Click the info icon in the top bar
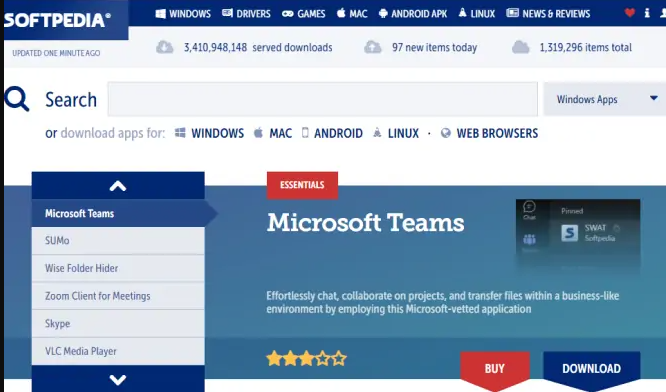The image size is (666, 392). [647, 13]
